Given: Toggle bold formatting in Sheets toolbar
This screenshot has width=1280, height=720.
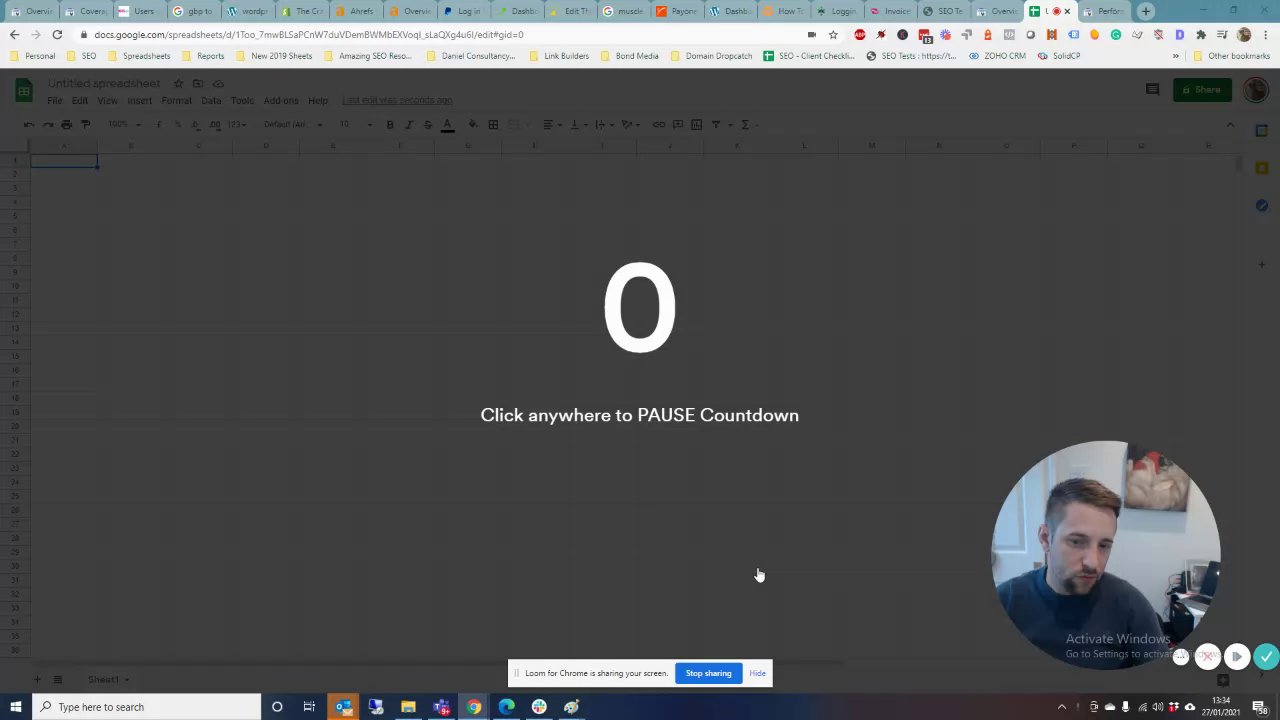Looking at the screenshot, I should point(390,124).
